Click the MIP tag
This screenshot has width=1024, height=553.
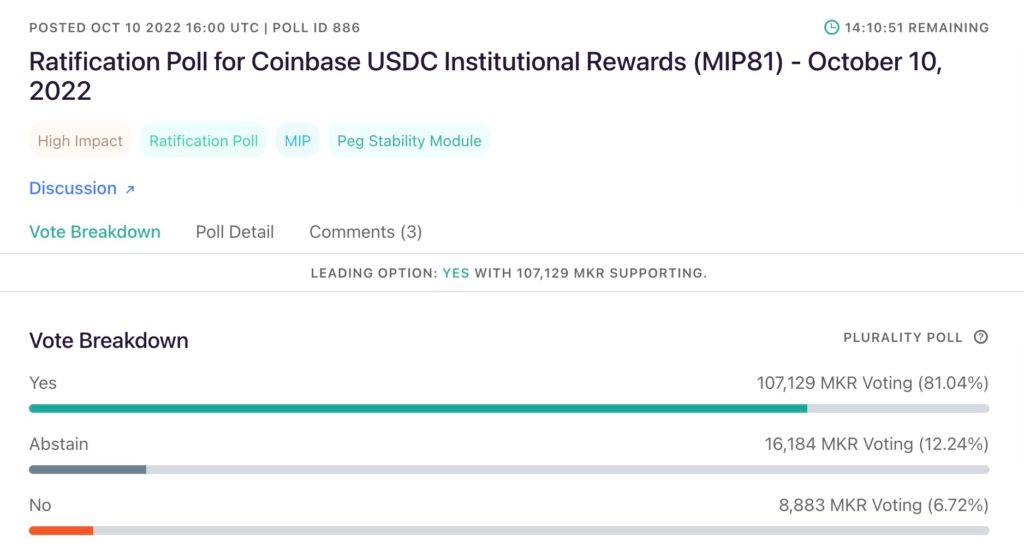[298, 141]
